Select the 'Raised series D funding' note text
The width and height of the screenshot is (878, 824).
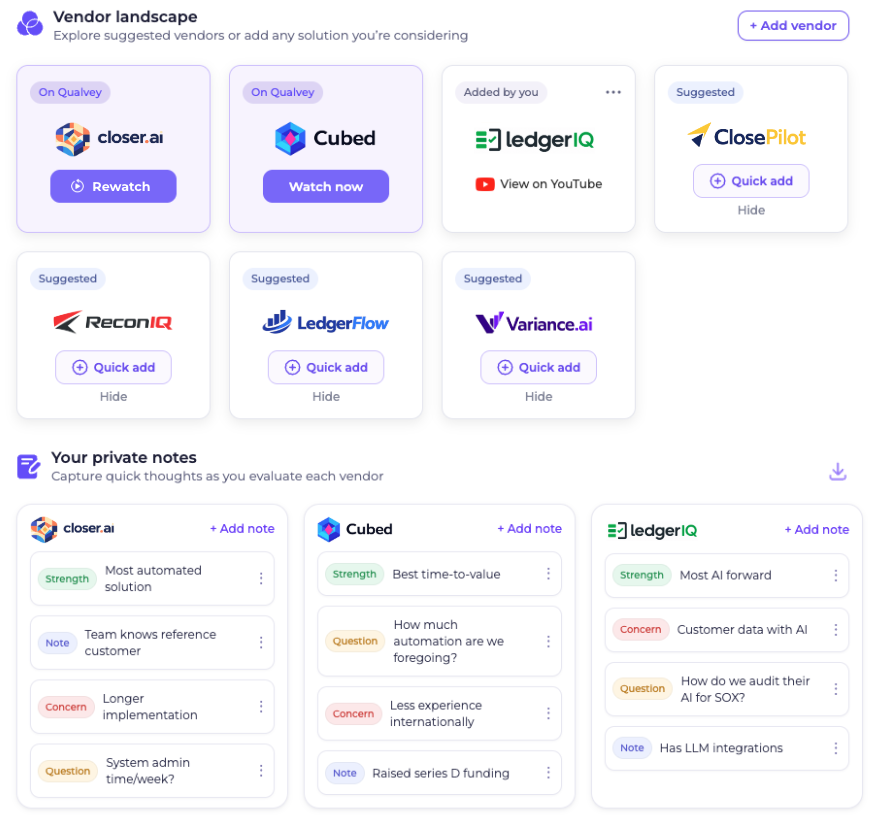tap(441, 773)
